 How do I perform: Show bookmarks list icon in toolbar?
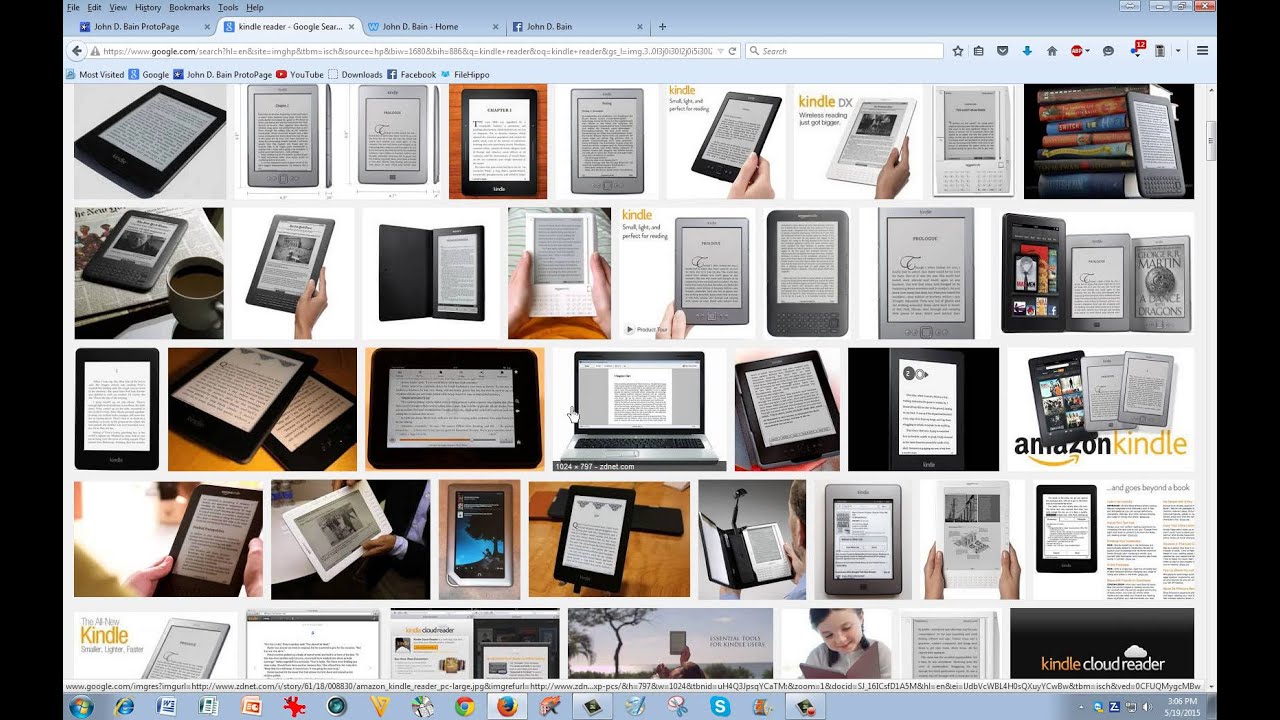[979, 50]
